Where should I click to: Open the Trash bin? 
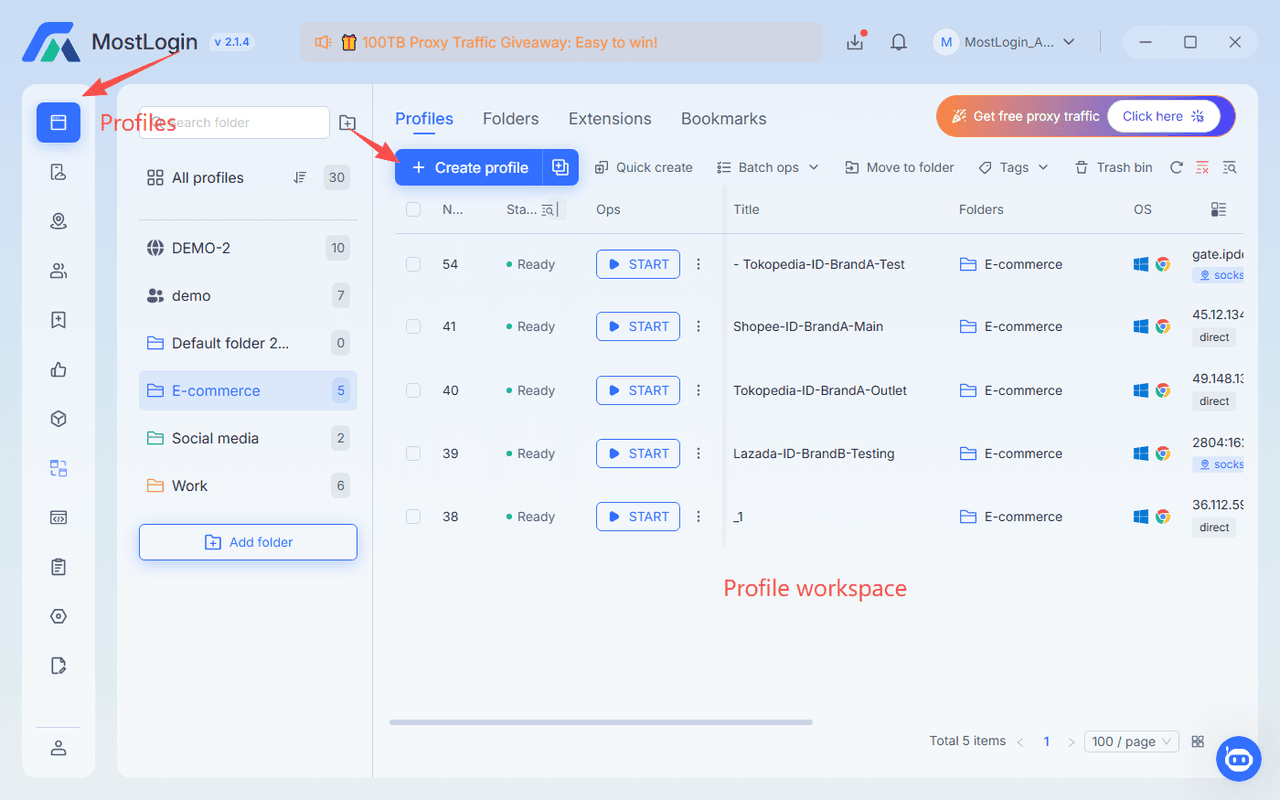1113,167
